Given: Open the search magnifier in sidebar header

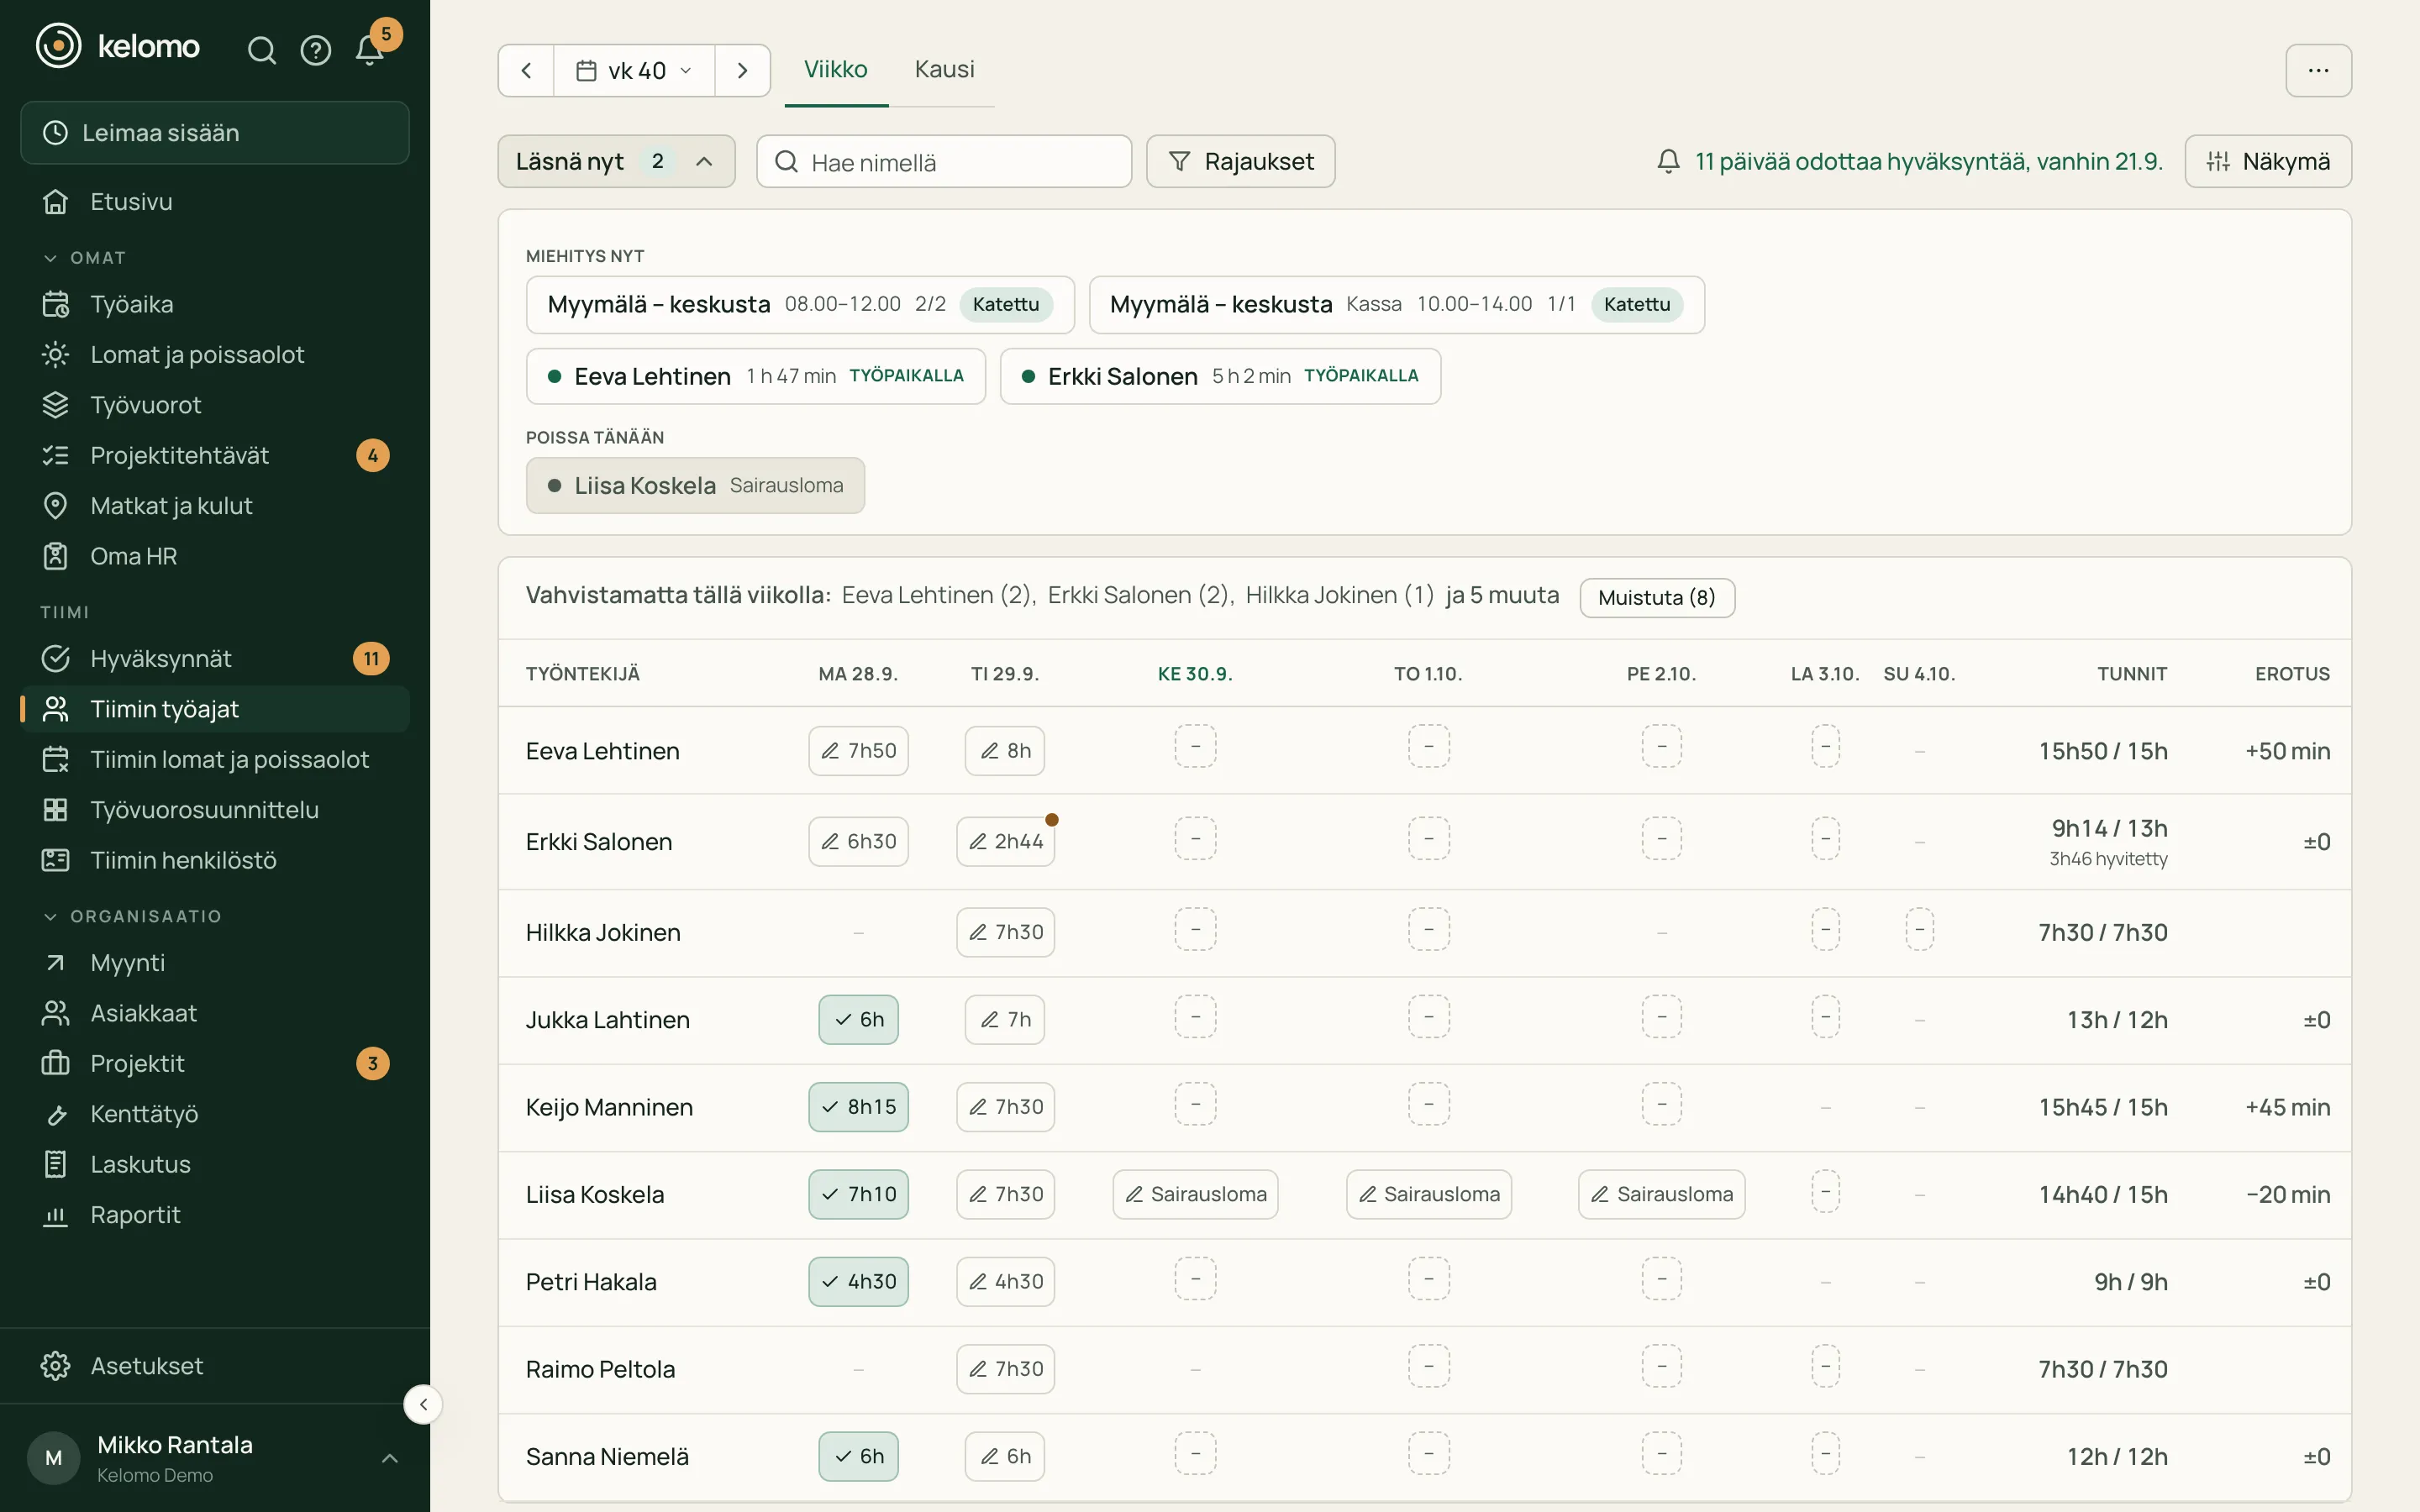Looking at the screenshot, I should tap(261, 50).
